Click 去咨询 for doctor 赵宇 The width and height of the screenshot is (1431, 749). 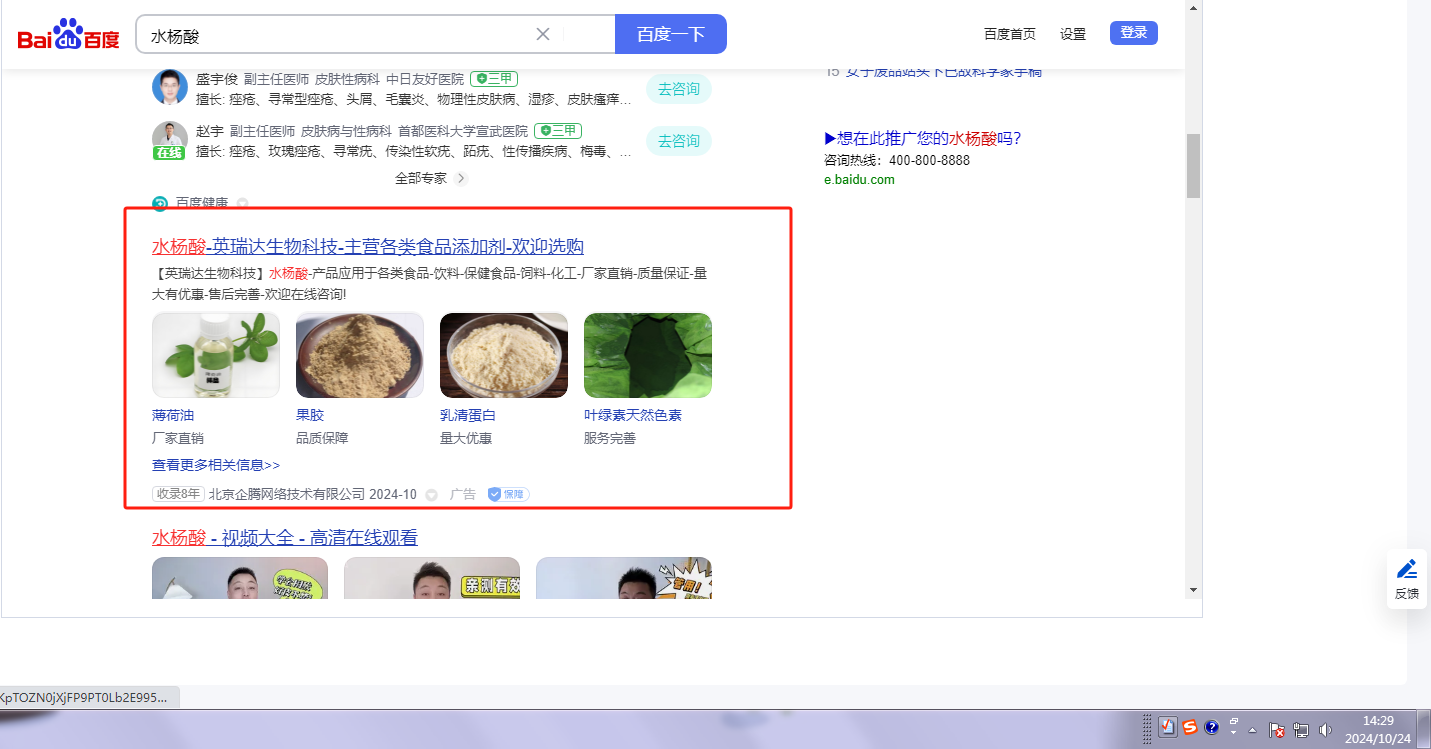pos(679,141)
